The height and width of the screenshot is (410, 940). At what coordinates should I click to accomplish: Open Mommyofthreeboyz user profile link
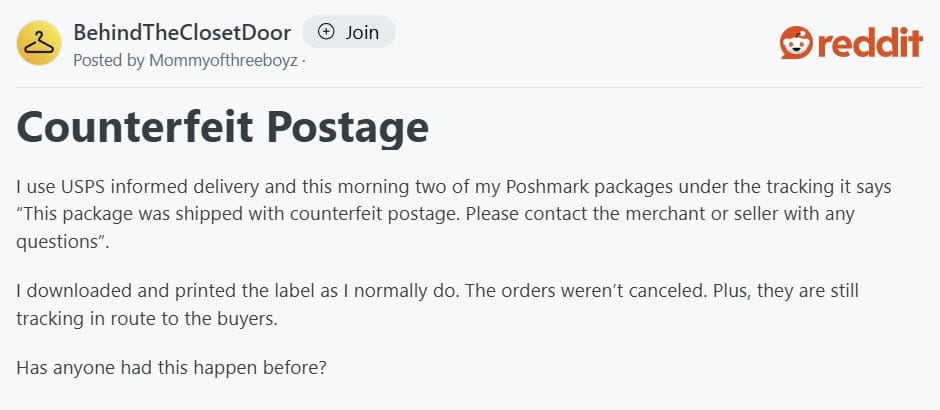click(x=223, y=59)
